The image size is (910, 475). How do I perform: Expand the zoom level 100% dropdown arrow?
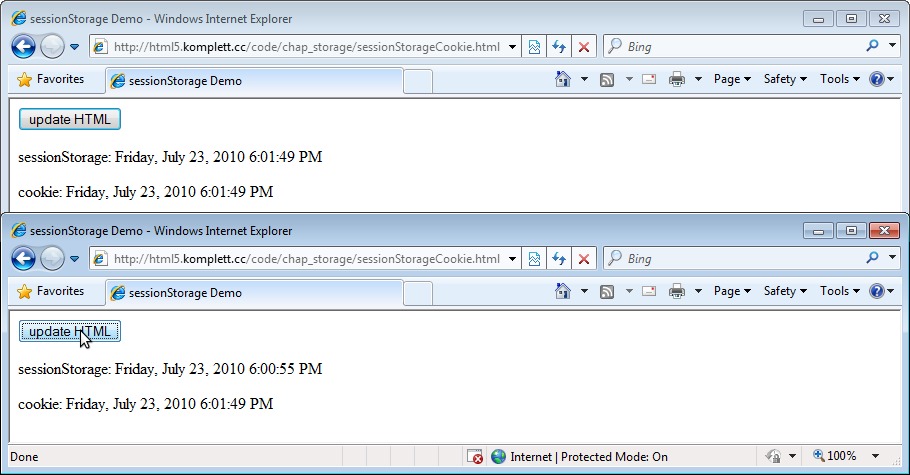[876, 456]
